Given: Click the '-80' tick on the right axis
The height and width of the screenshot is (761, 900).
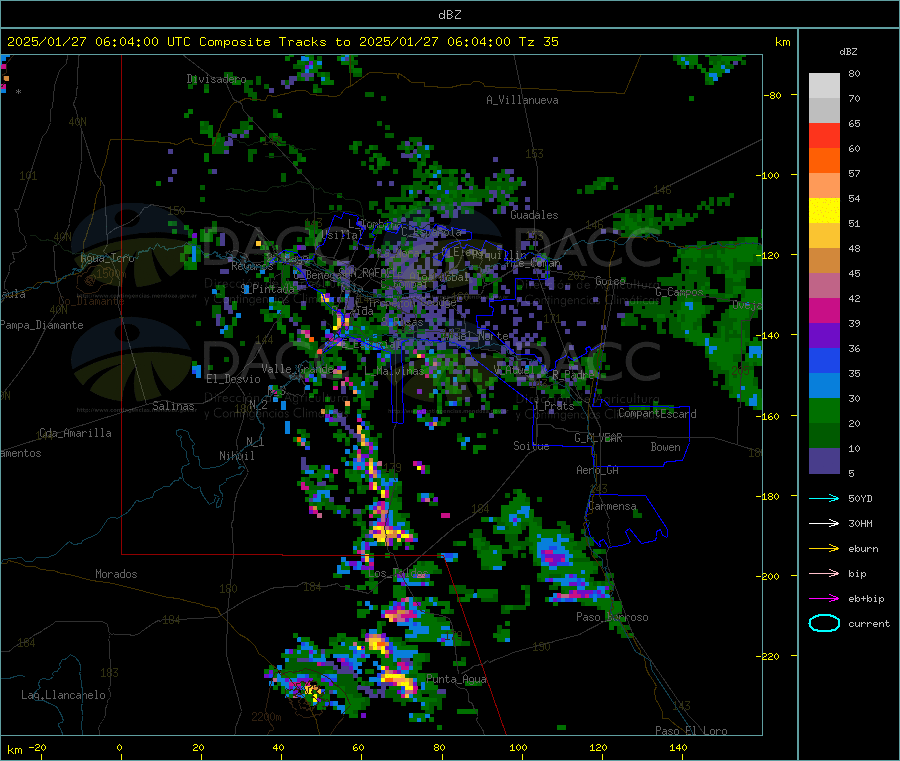Looking at the screenshot, I should pyautogui.click(x=772, y=95).
